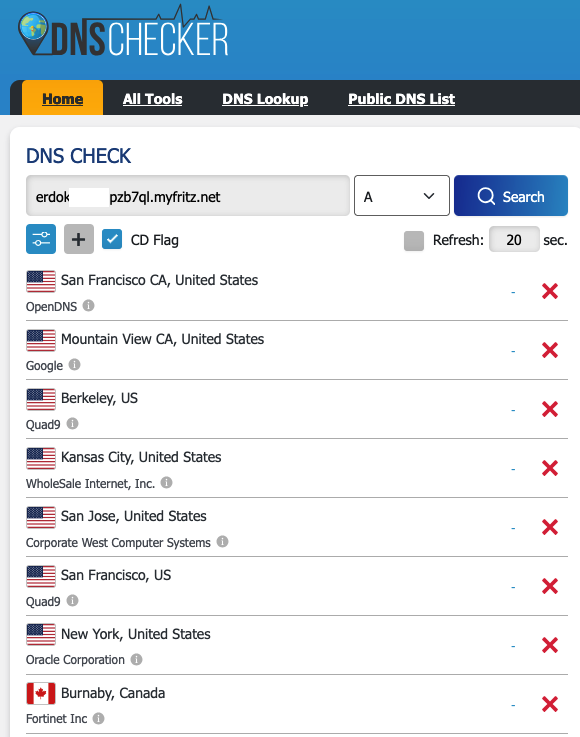The height and width of the screenshot is (737, 580).
Task: Click the plus icon to add server
Action: coord(78,239)
